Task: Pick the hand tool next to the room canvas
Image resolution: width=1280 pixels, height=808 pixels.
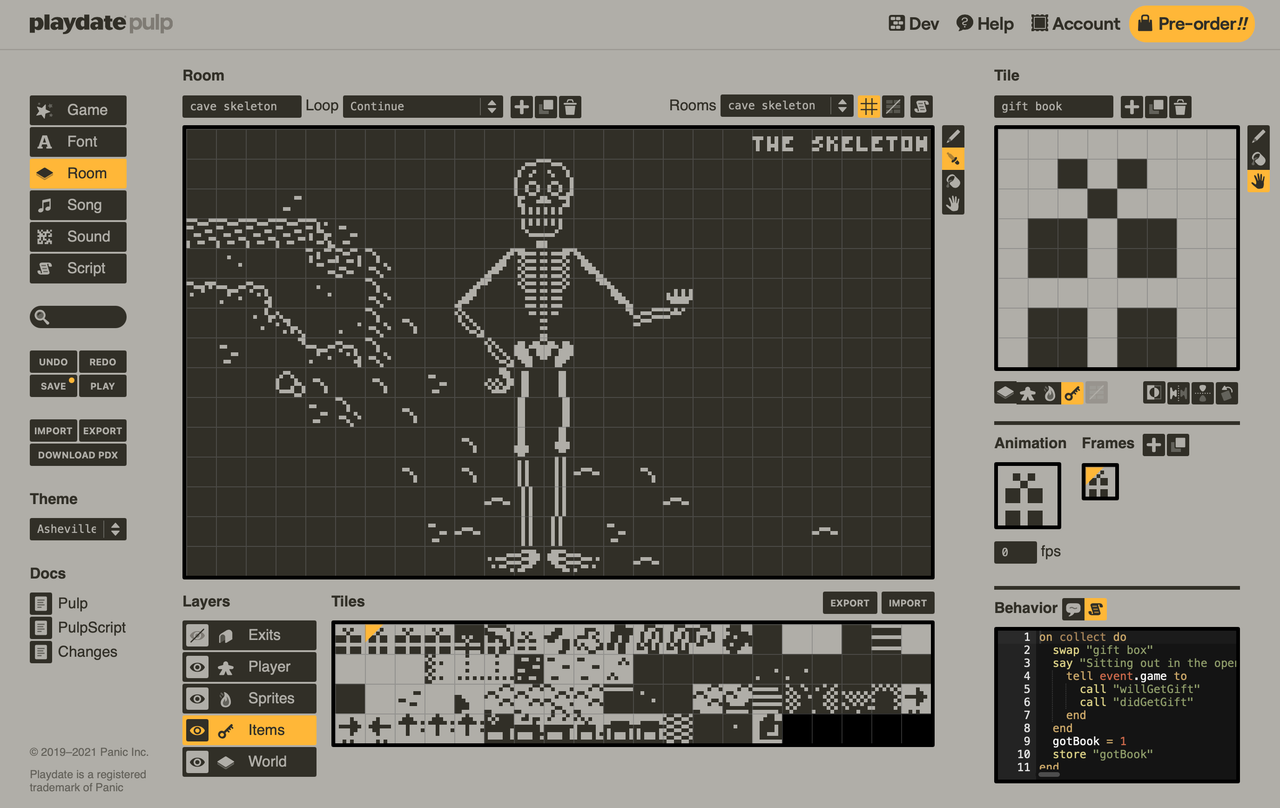Action: pyautogui.click(x=953, y=204)
